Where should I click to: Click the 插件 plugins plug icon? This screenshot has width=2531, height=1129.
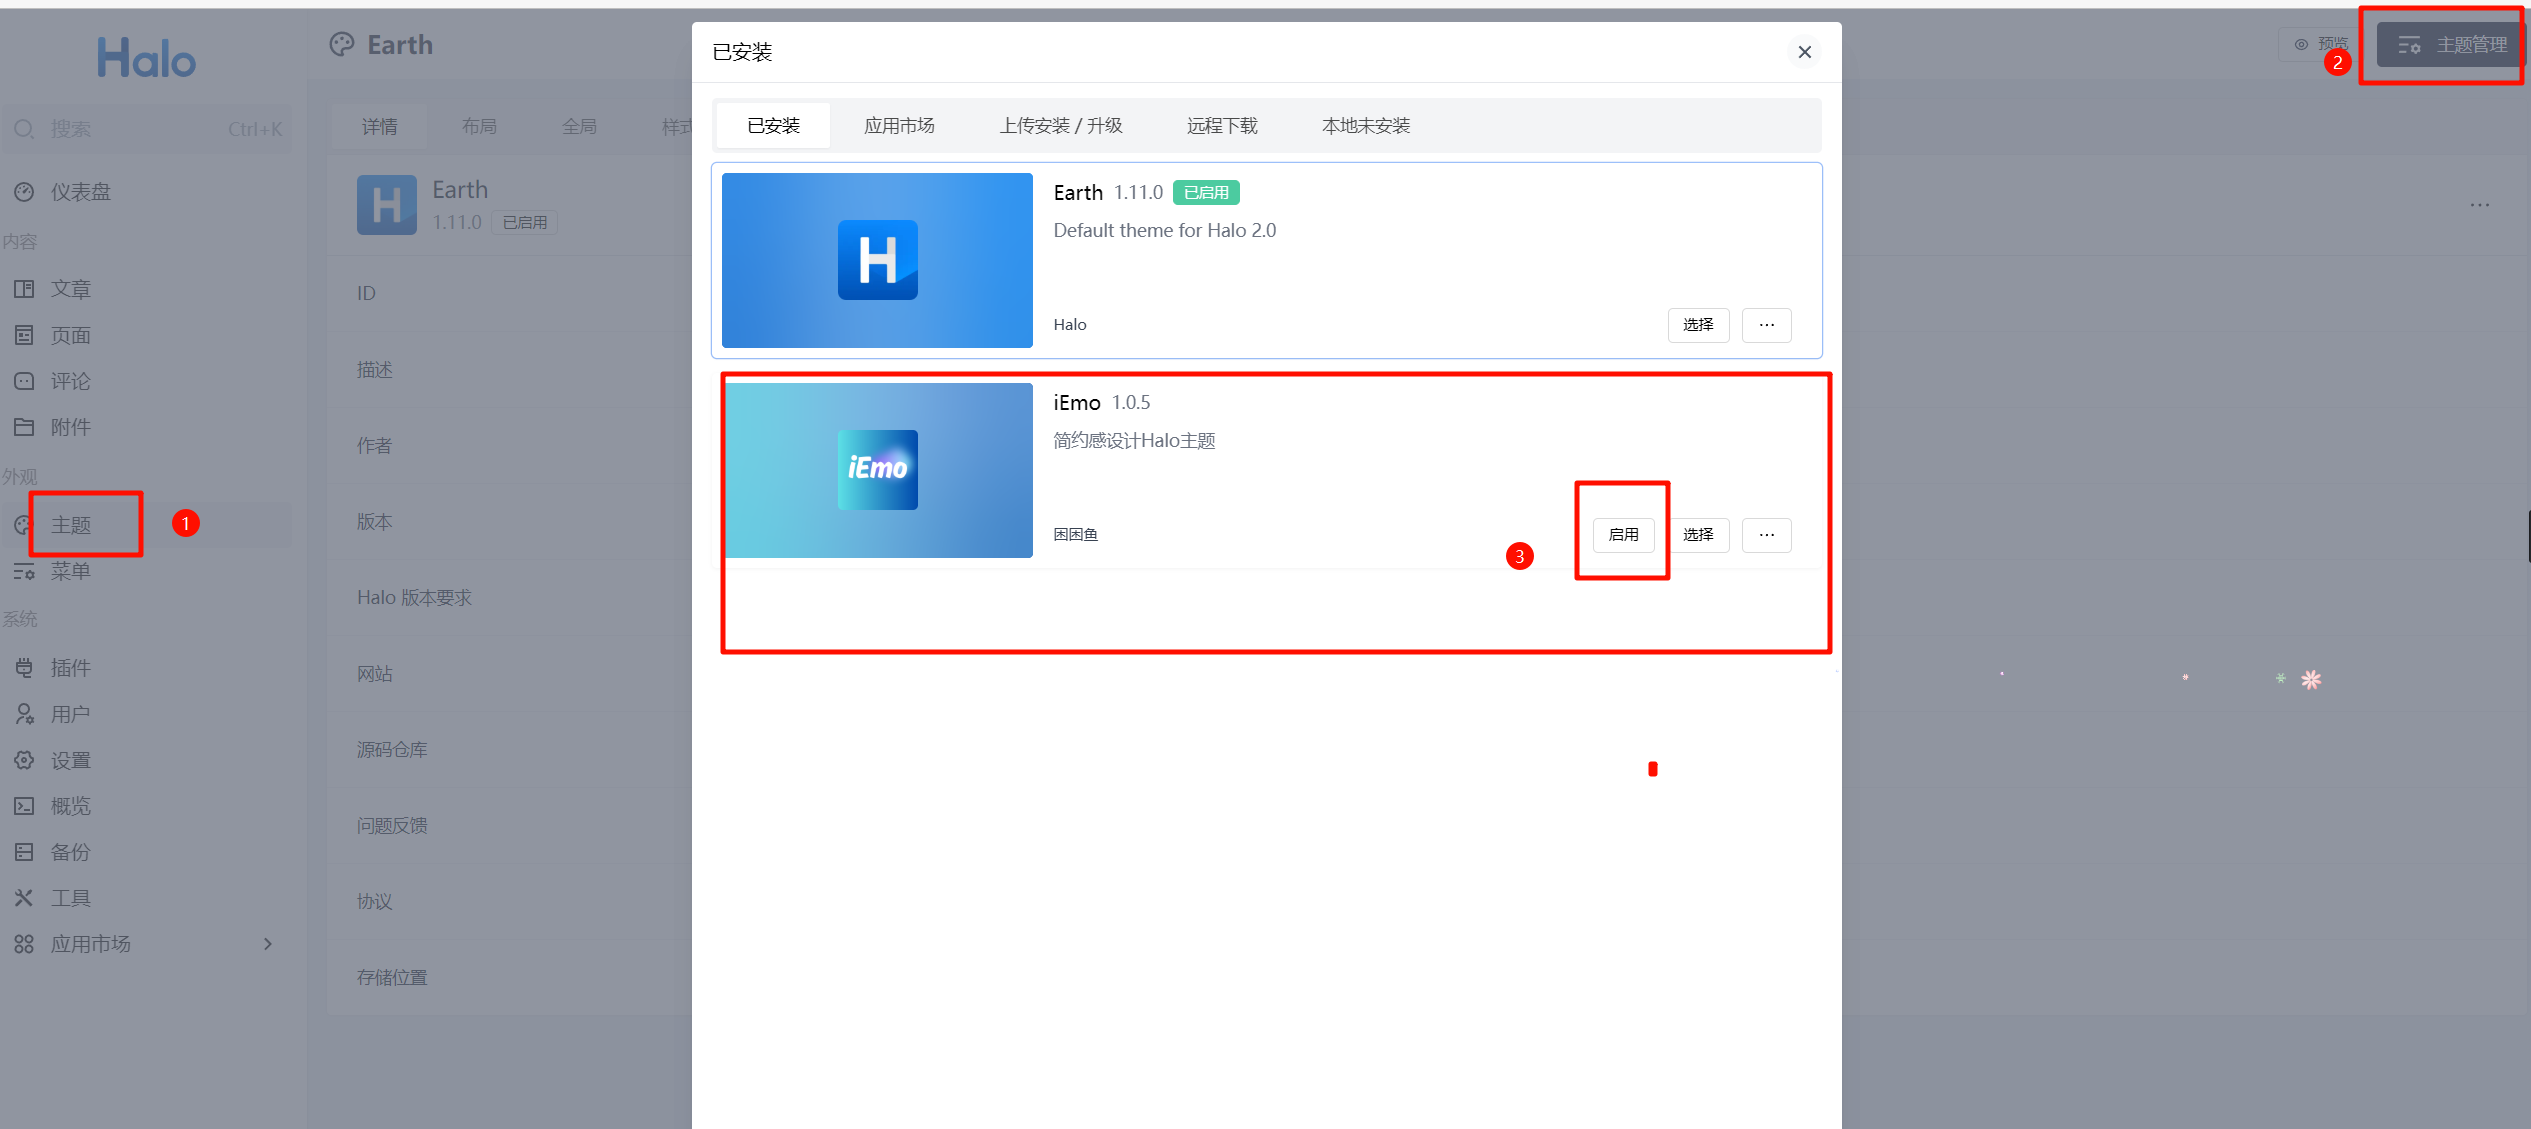(x=24, y=668)
